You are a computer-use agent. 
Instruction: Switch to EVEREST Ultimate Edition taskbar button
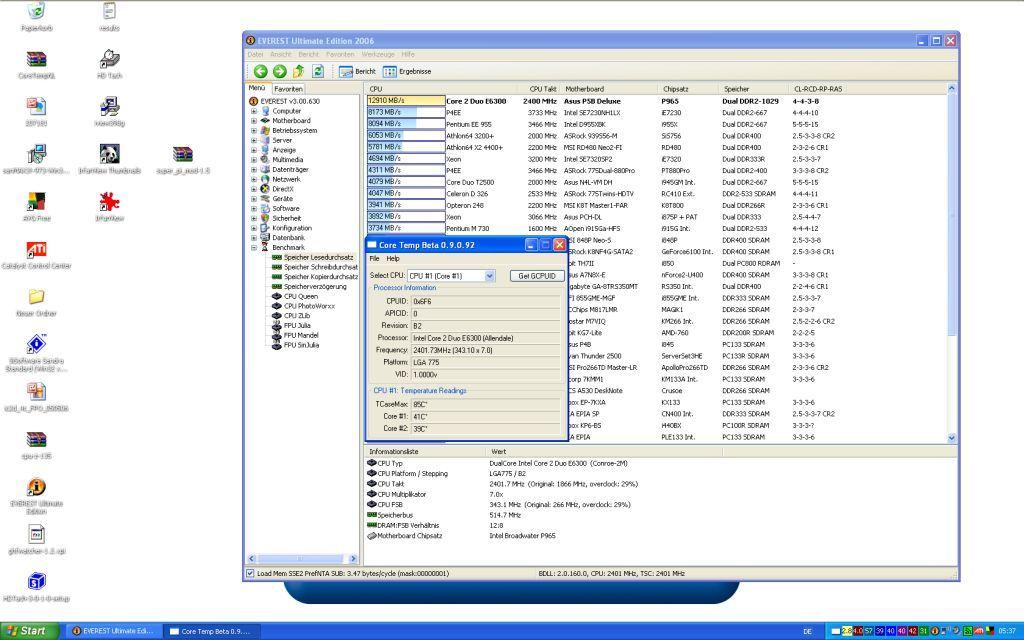[x=112, y=632]
